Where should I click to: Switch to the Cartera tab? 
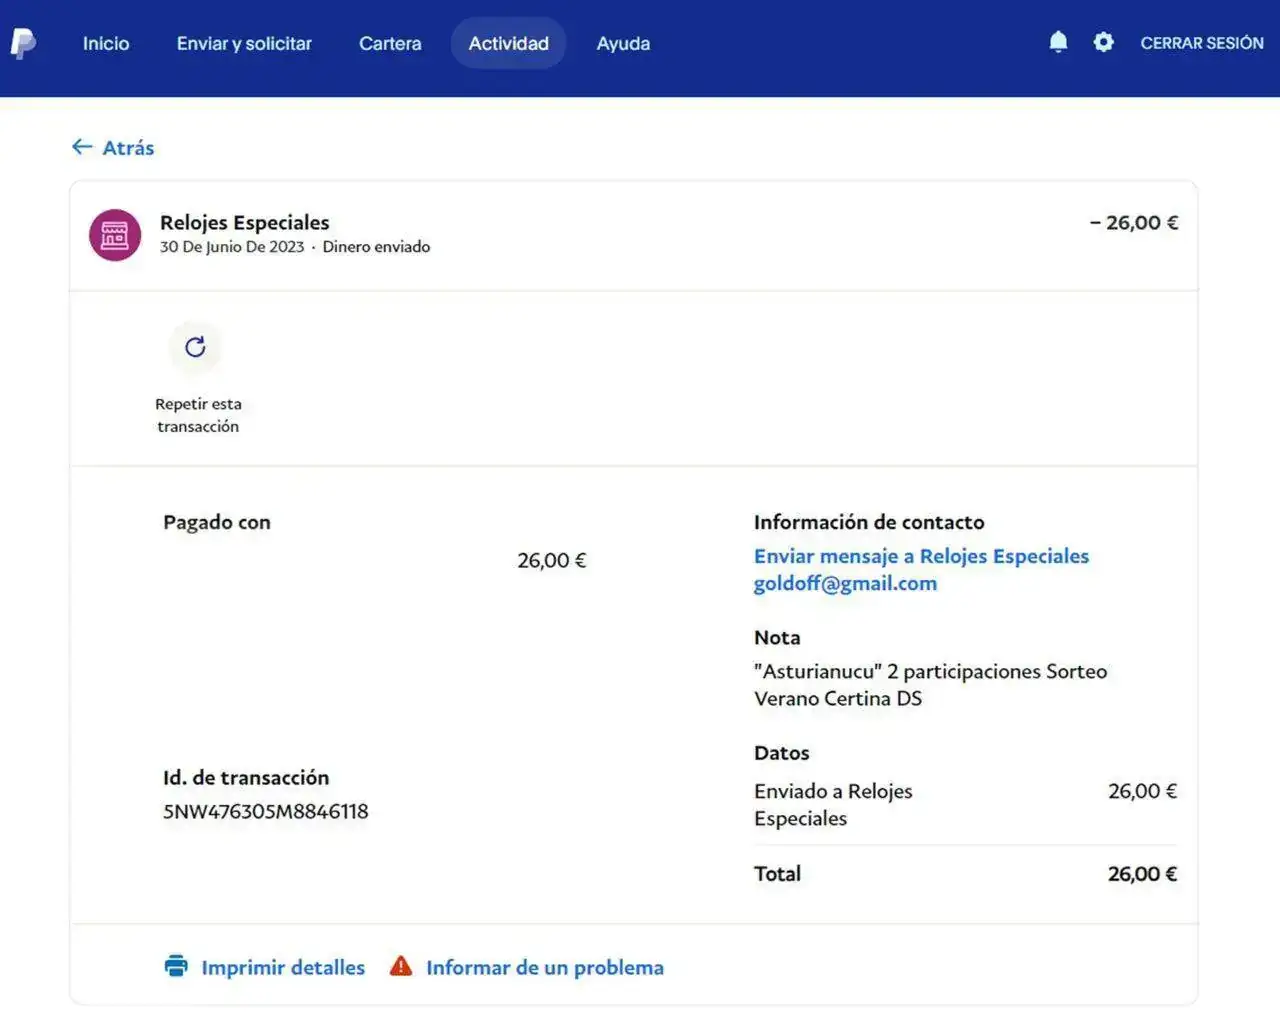pyautogui.click(x=390, y=43)
